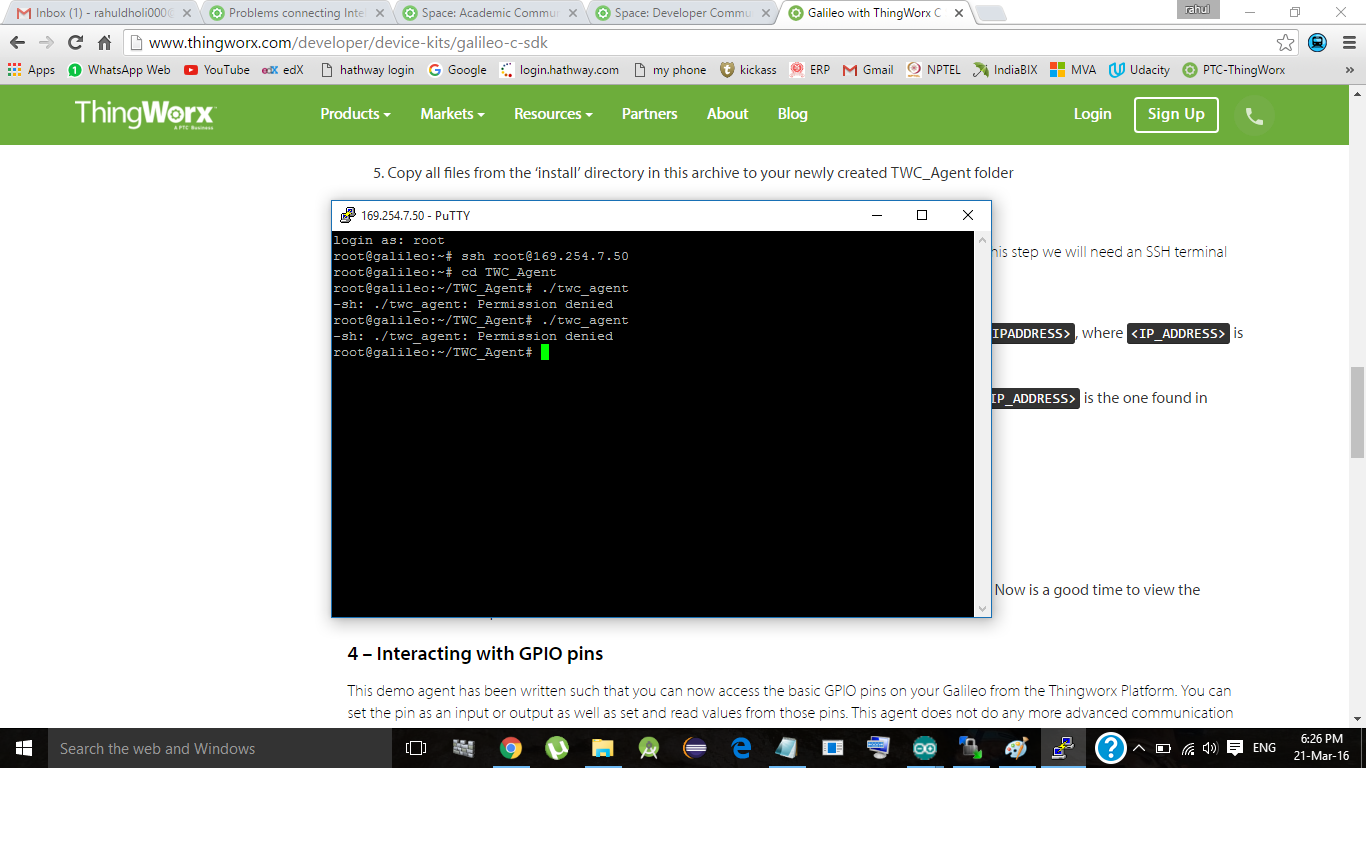Open edX bookmark
The image size is (1366, 858).
pyautogui.click(x=282, y=70)
